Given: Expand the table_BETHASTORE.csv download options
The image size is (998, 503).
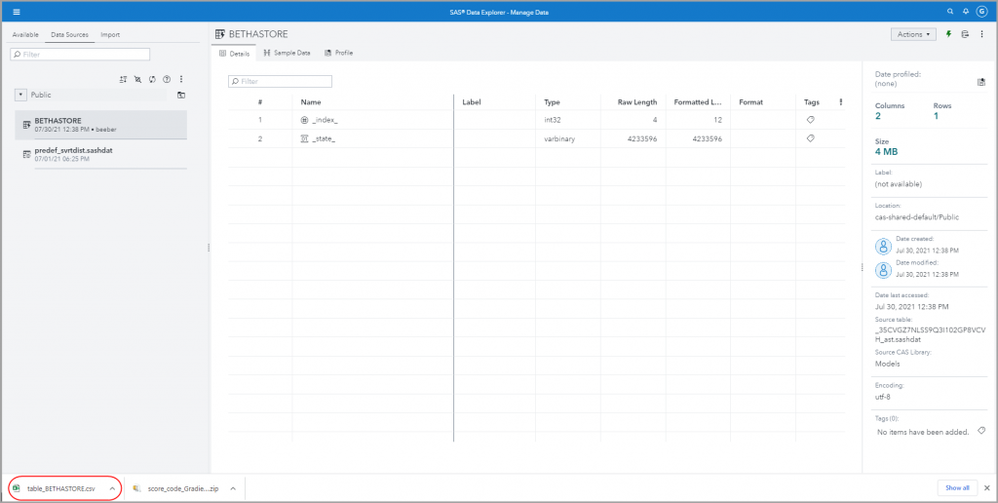Looking at the screenshot, I should (x=112, y=488).
